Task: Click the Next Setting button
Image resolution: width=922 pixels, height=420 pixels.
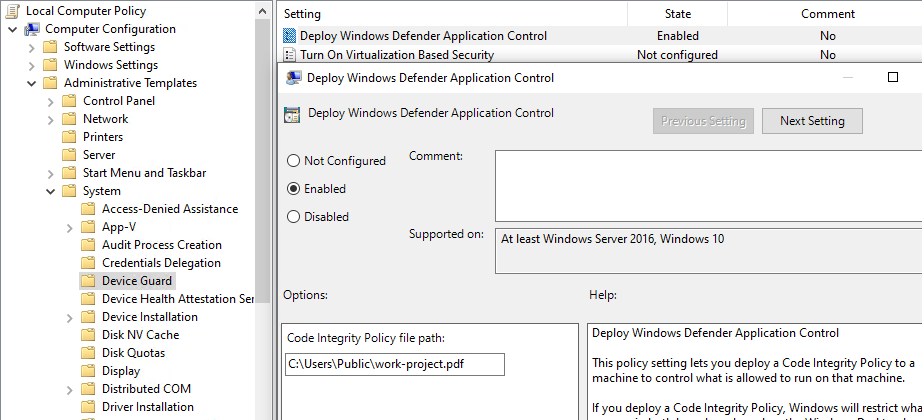Action: (812, 121)
